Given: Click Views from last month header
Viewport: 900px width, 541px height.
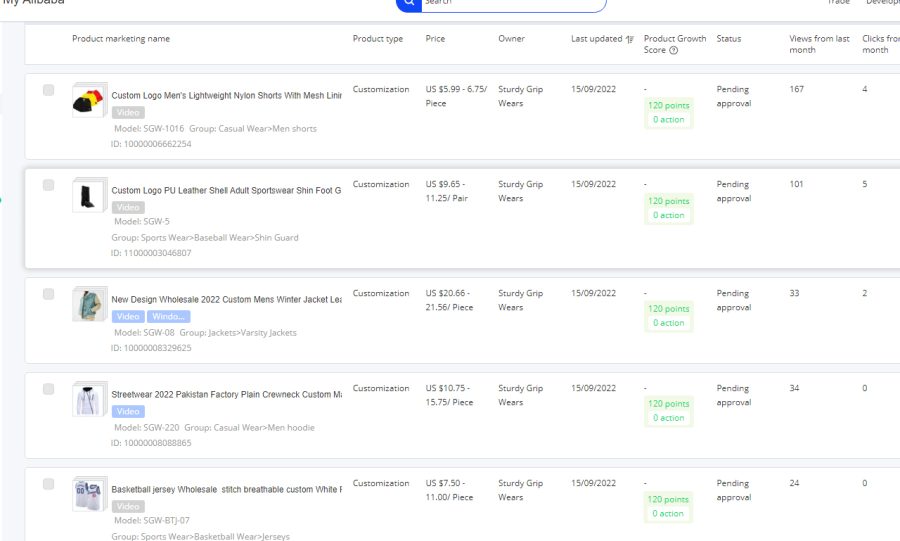Looking at the screenshot, I should [x=819, y=44].
